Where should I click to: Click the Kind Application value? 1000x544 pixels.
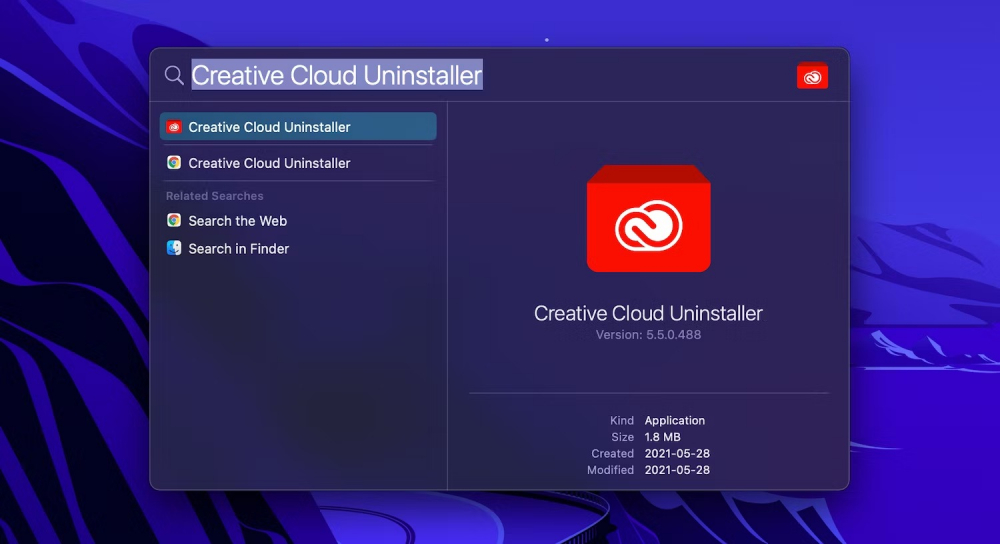[674, 421]
